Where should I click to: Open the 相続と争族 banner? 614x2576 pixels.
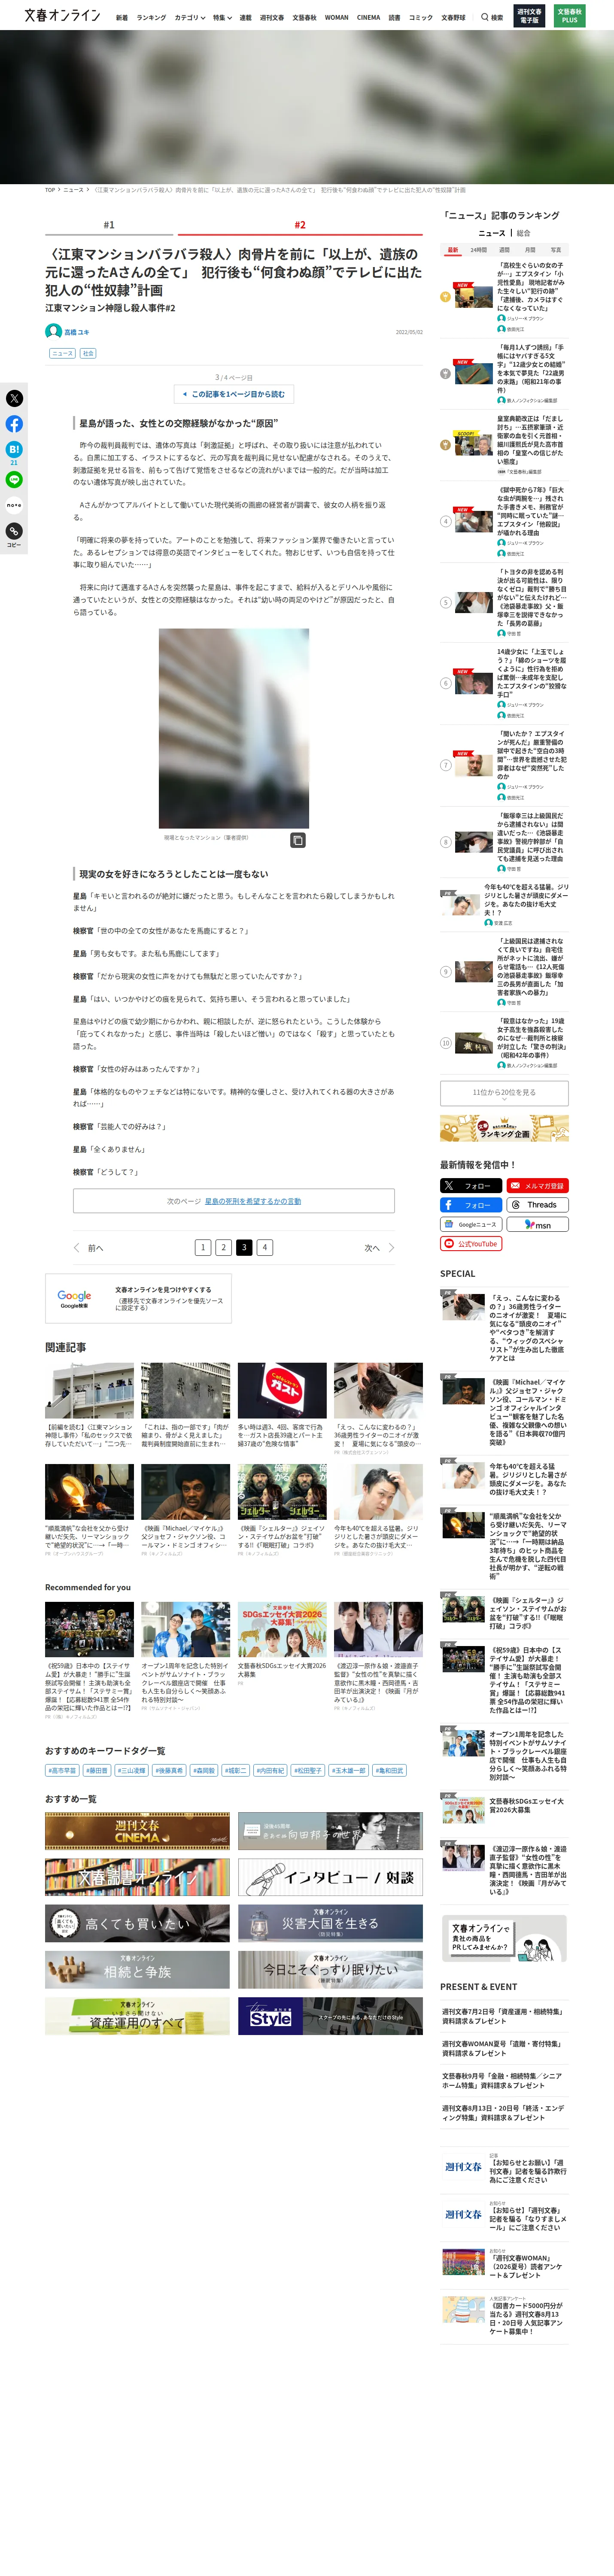click(137, 1970)
